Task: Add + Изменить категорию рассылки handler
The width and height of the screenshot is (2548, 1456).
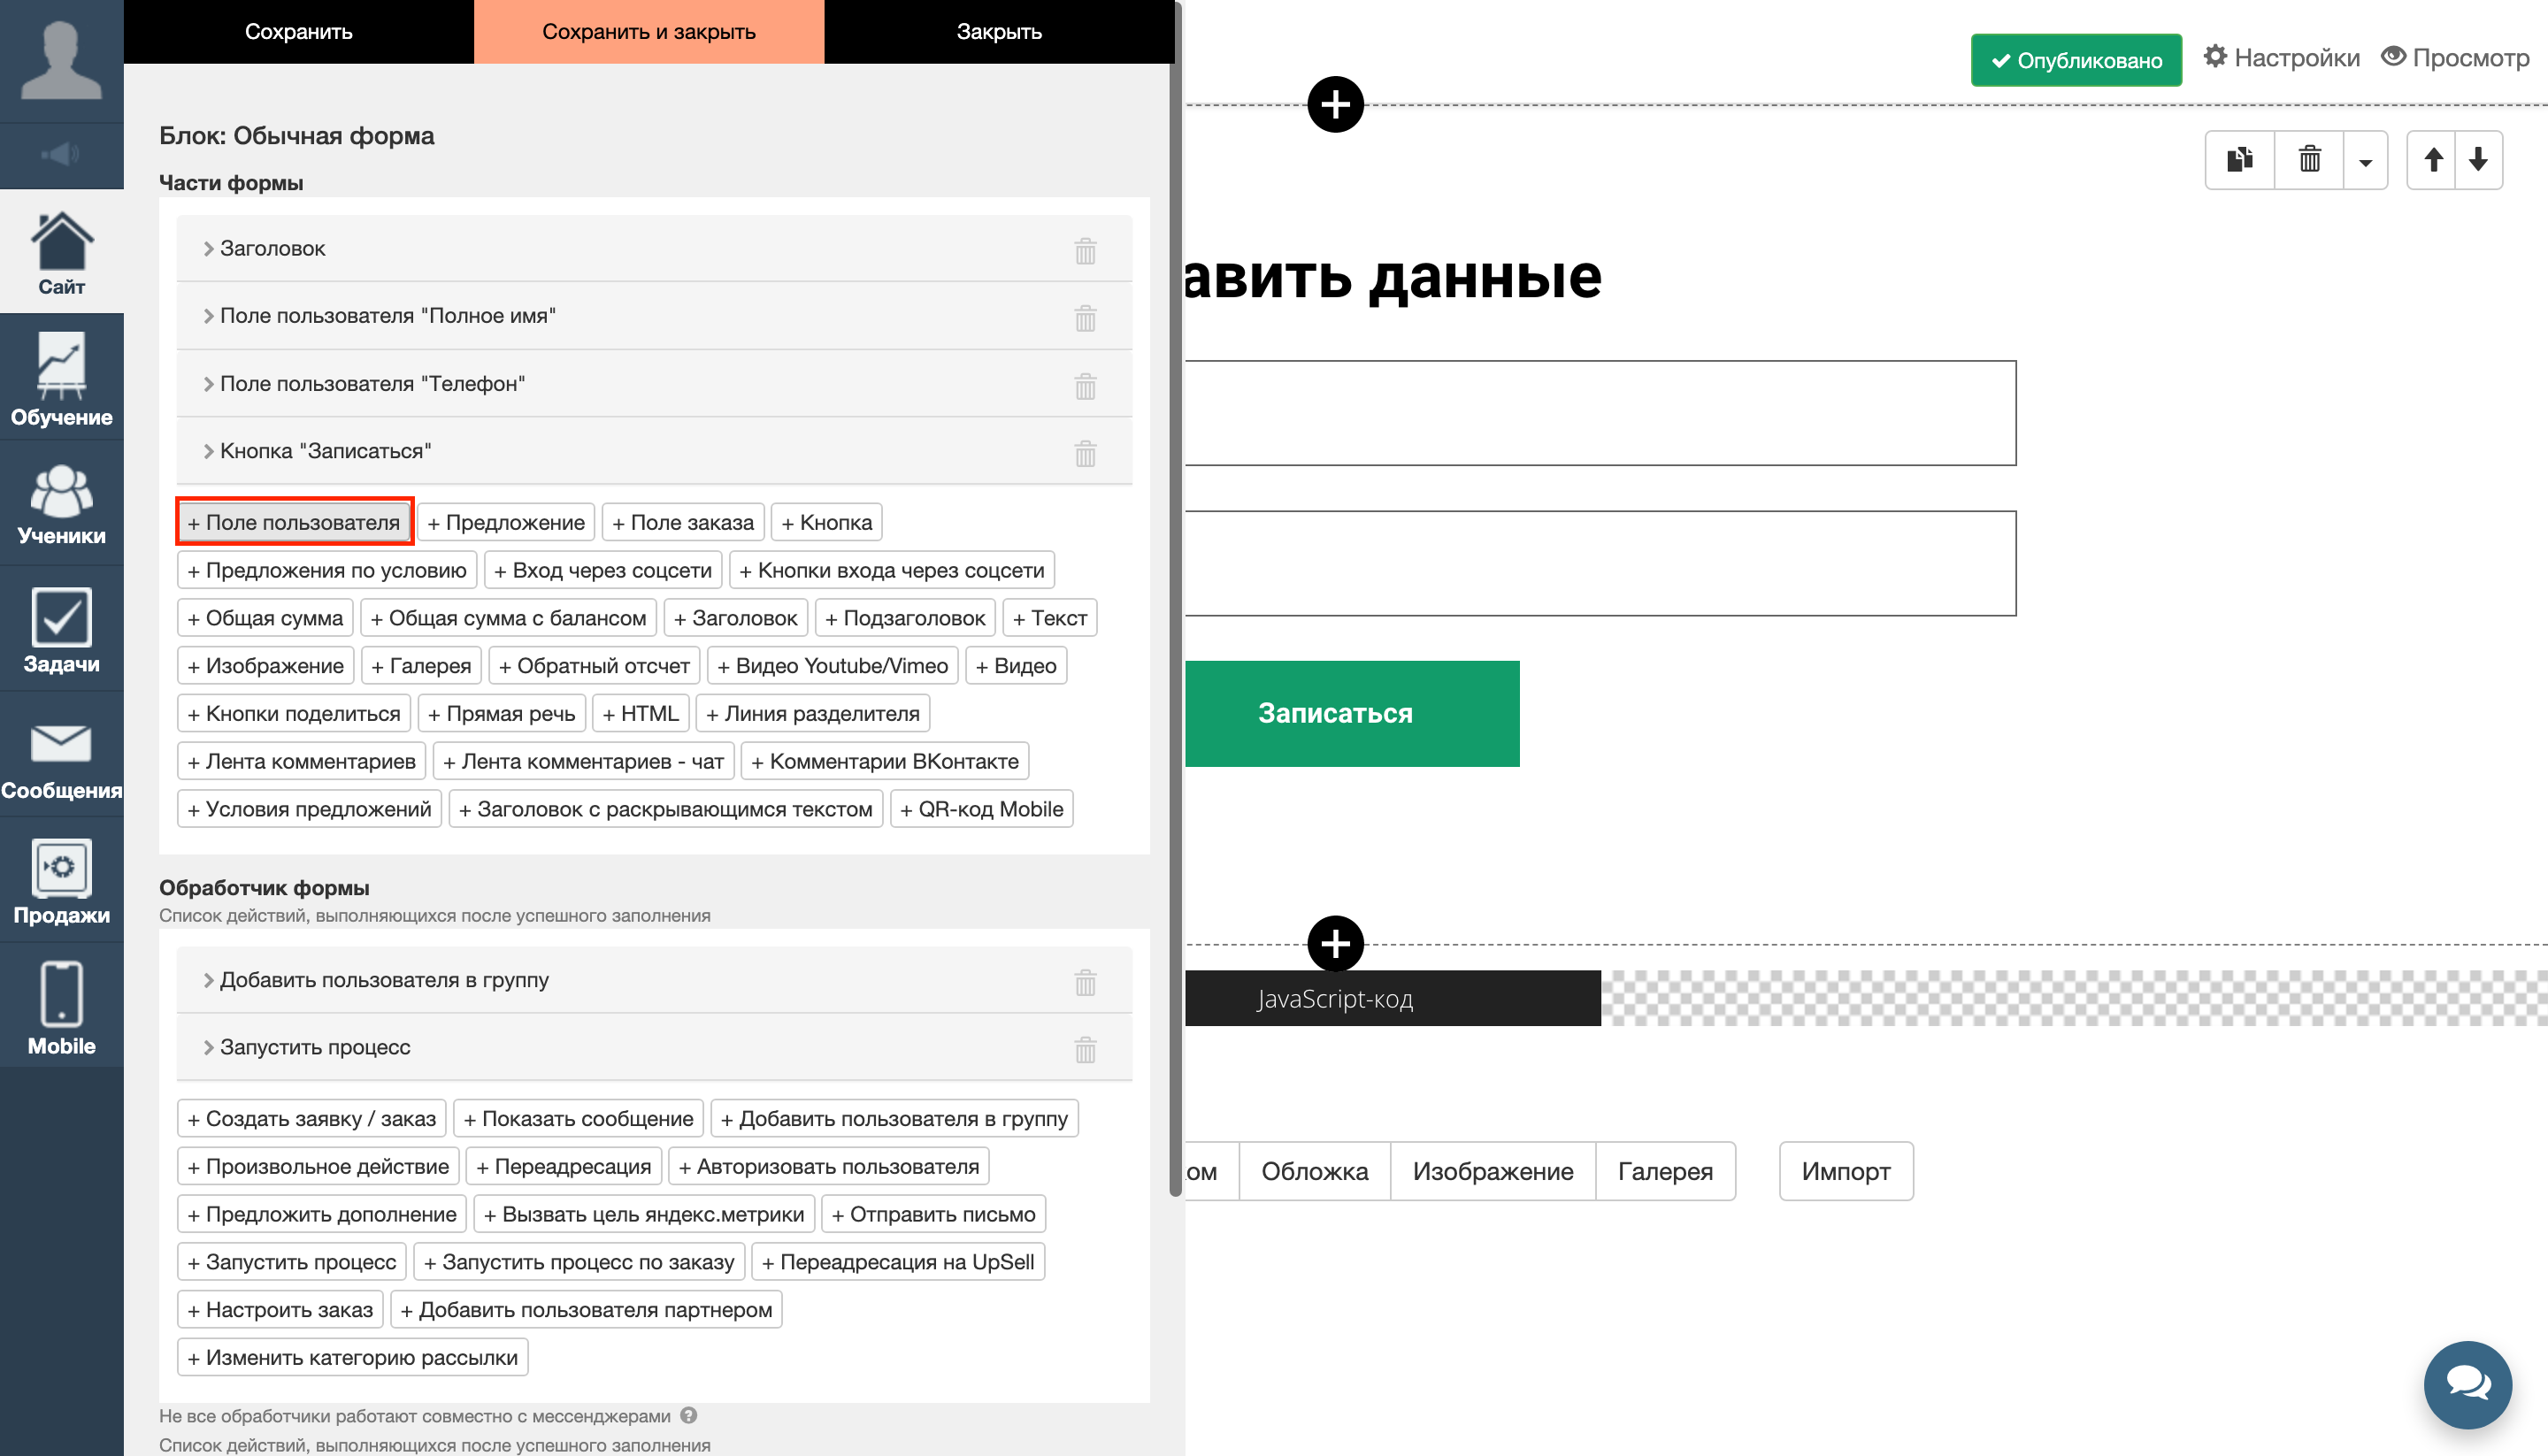Action: pos(352,1357)
